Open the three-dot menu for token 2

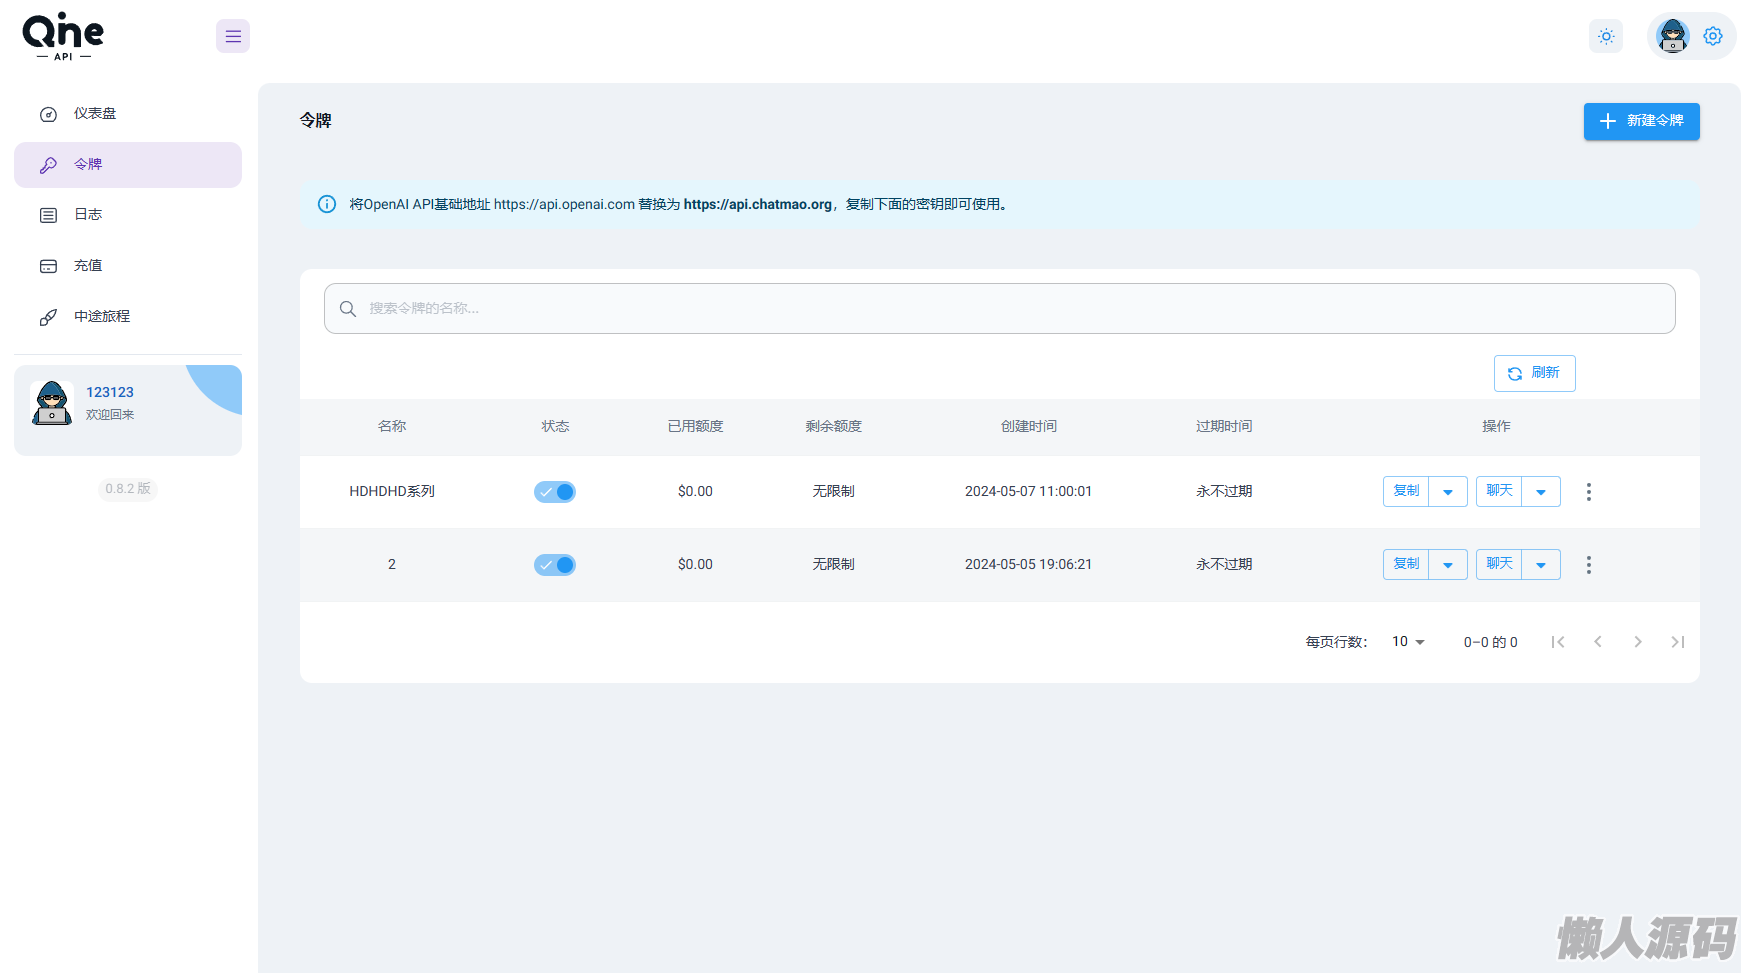pyautogui.click(x=1588, y=565)
